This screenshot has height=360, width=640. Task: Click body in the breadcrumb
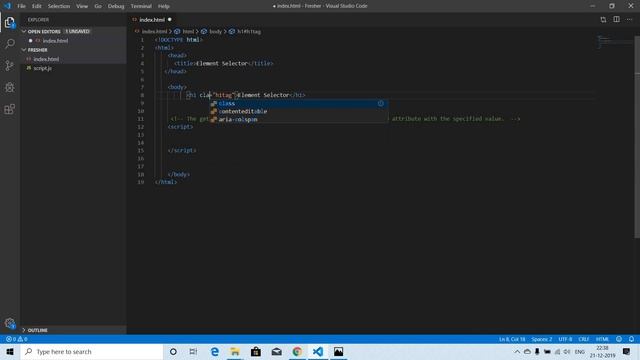[x=215, y=31]
